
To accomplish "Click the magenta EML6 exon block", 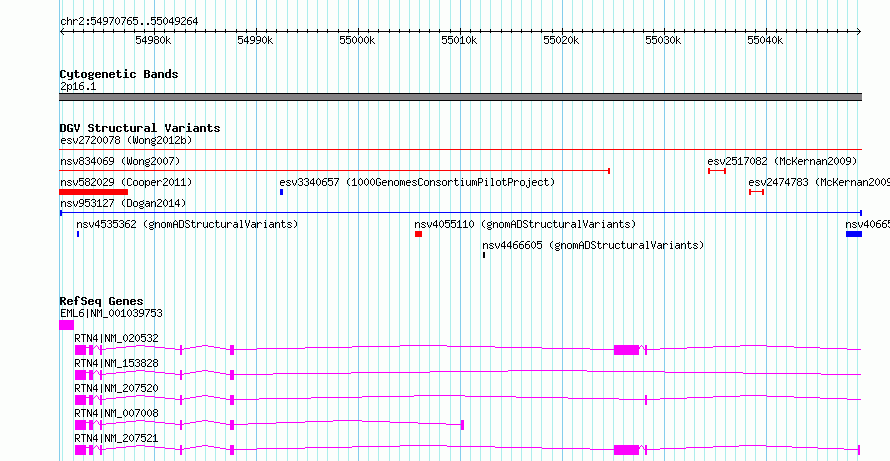I will (66, 325).
